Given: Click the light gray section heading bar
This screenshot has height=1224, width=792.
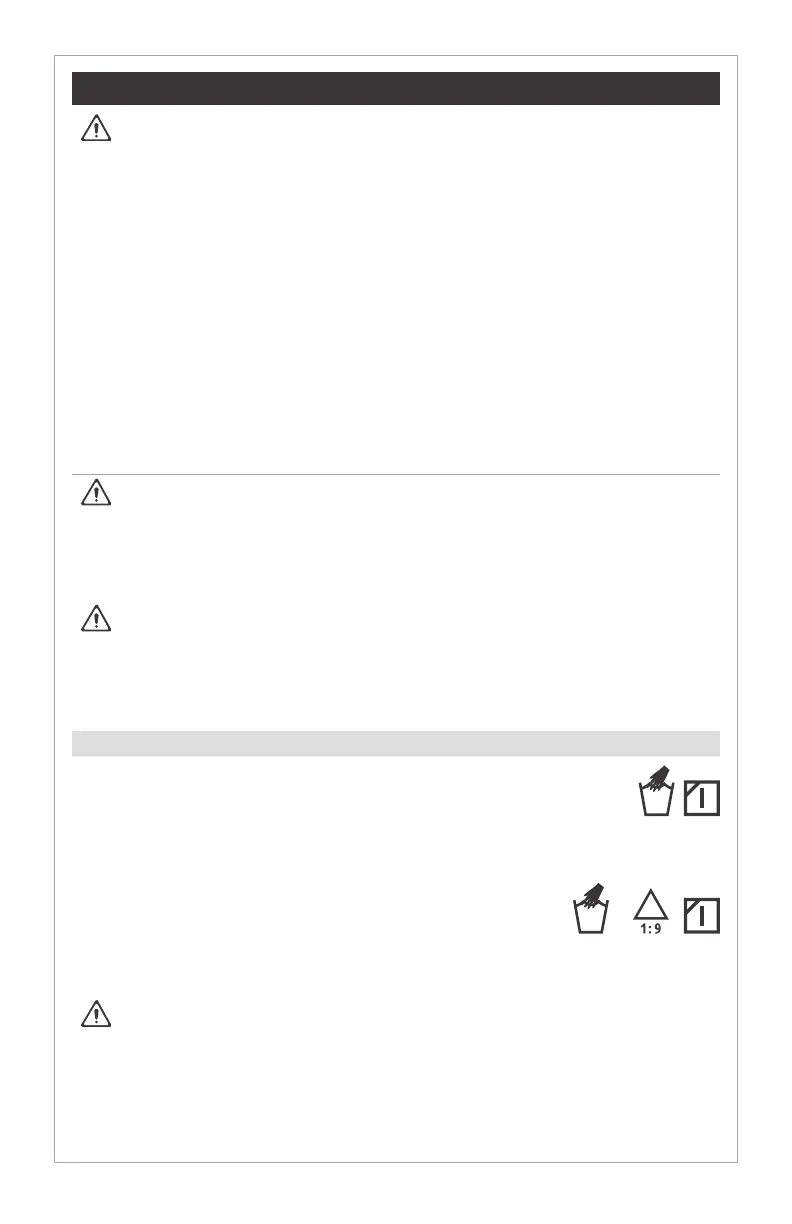Looking at the screenshot, I should (396, 743).
